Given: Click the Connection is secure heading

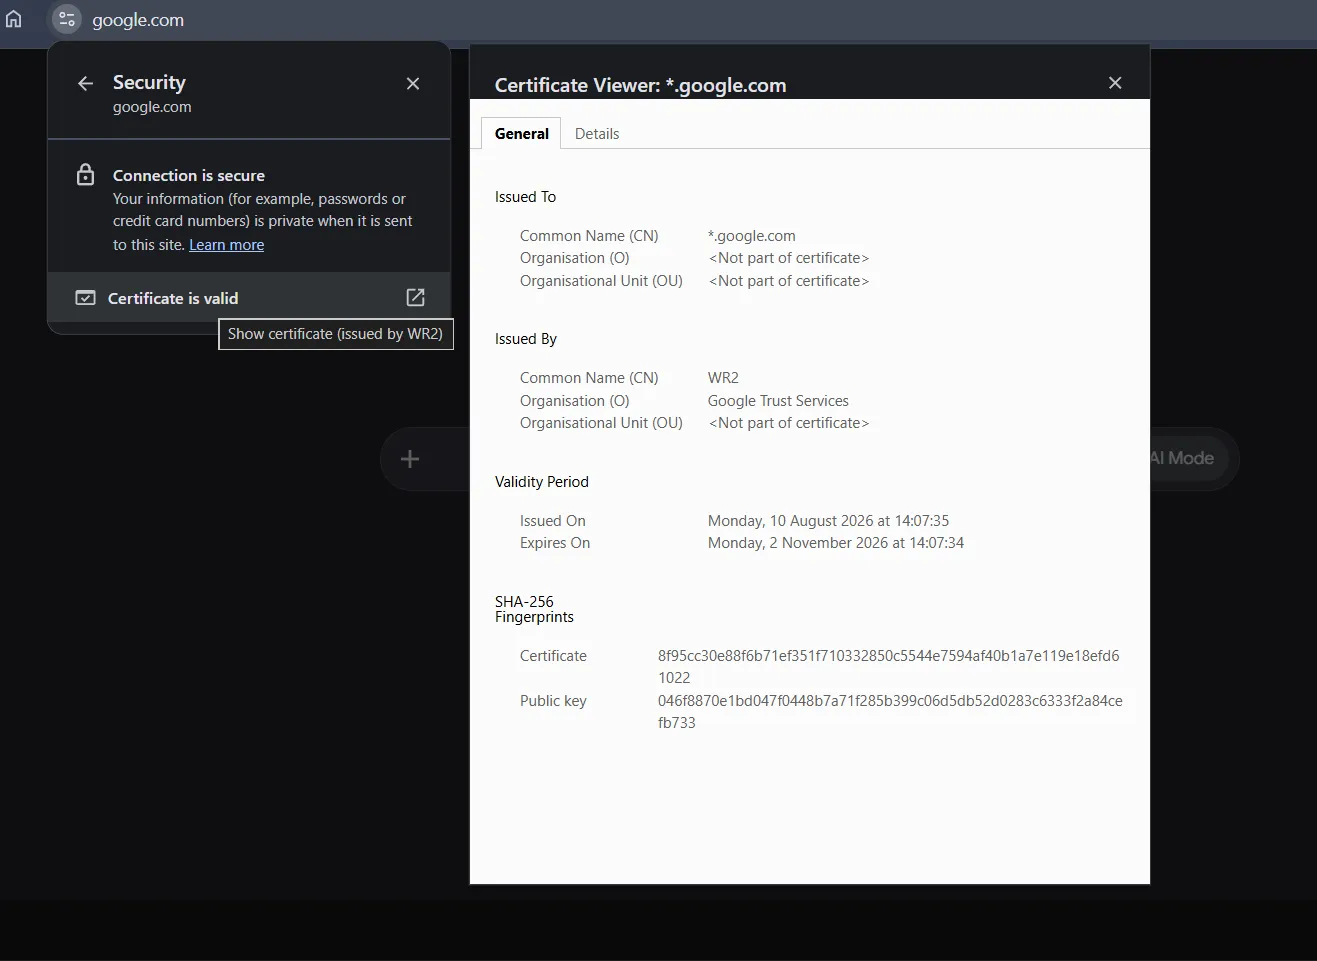Looking at the screenshot, I should click(189, 176).
